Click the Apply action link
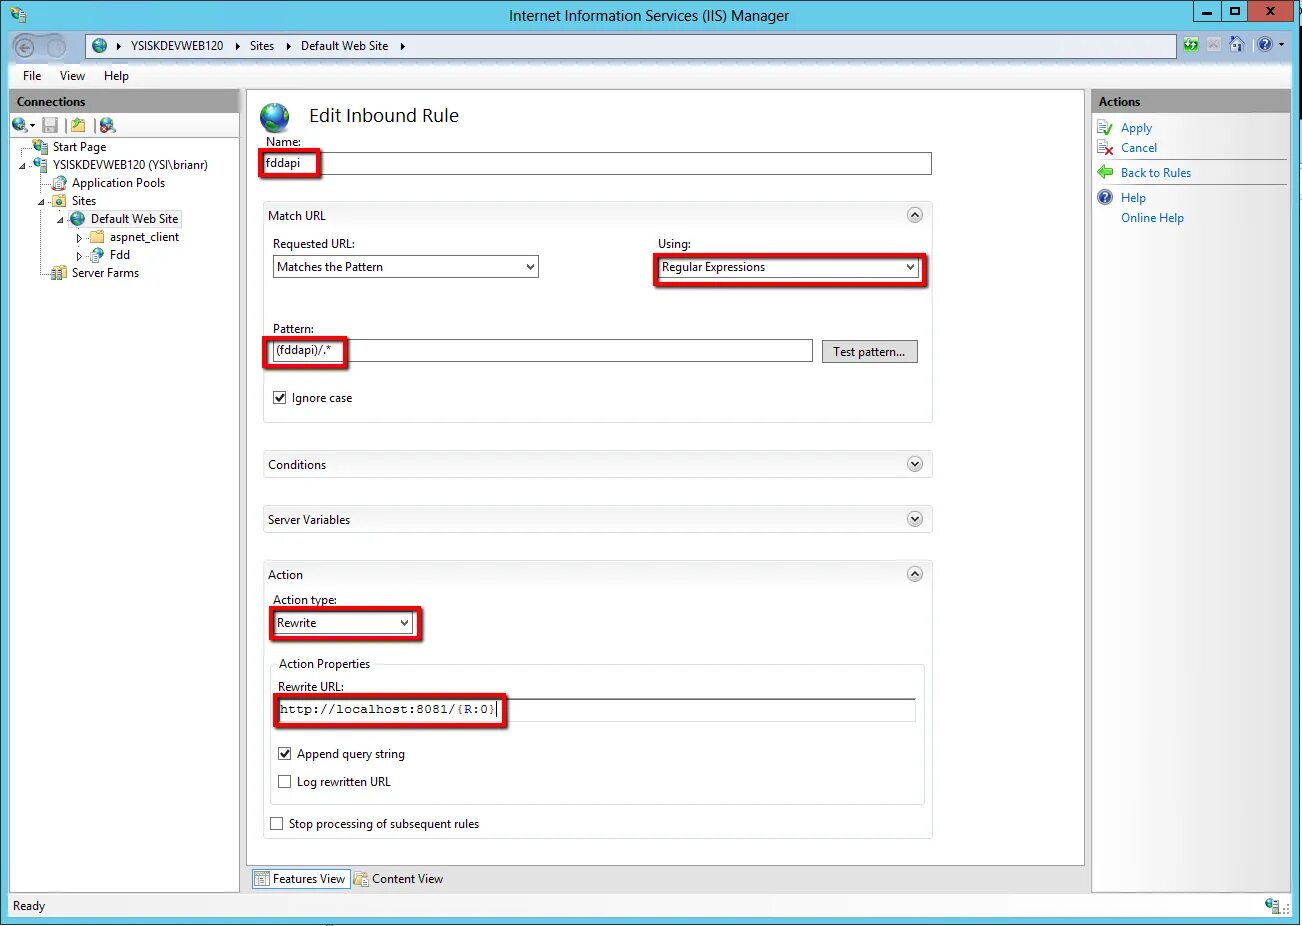1302x926 pixels. [x=1136, y=128]
